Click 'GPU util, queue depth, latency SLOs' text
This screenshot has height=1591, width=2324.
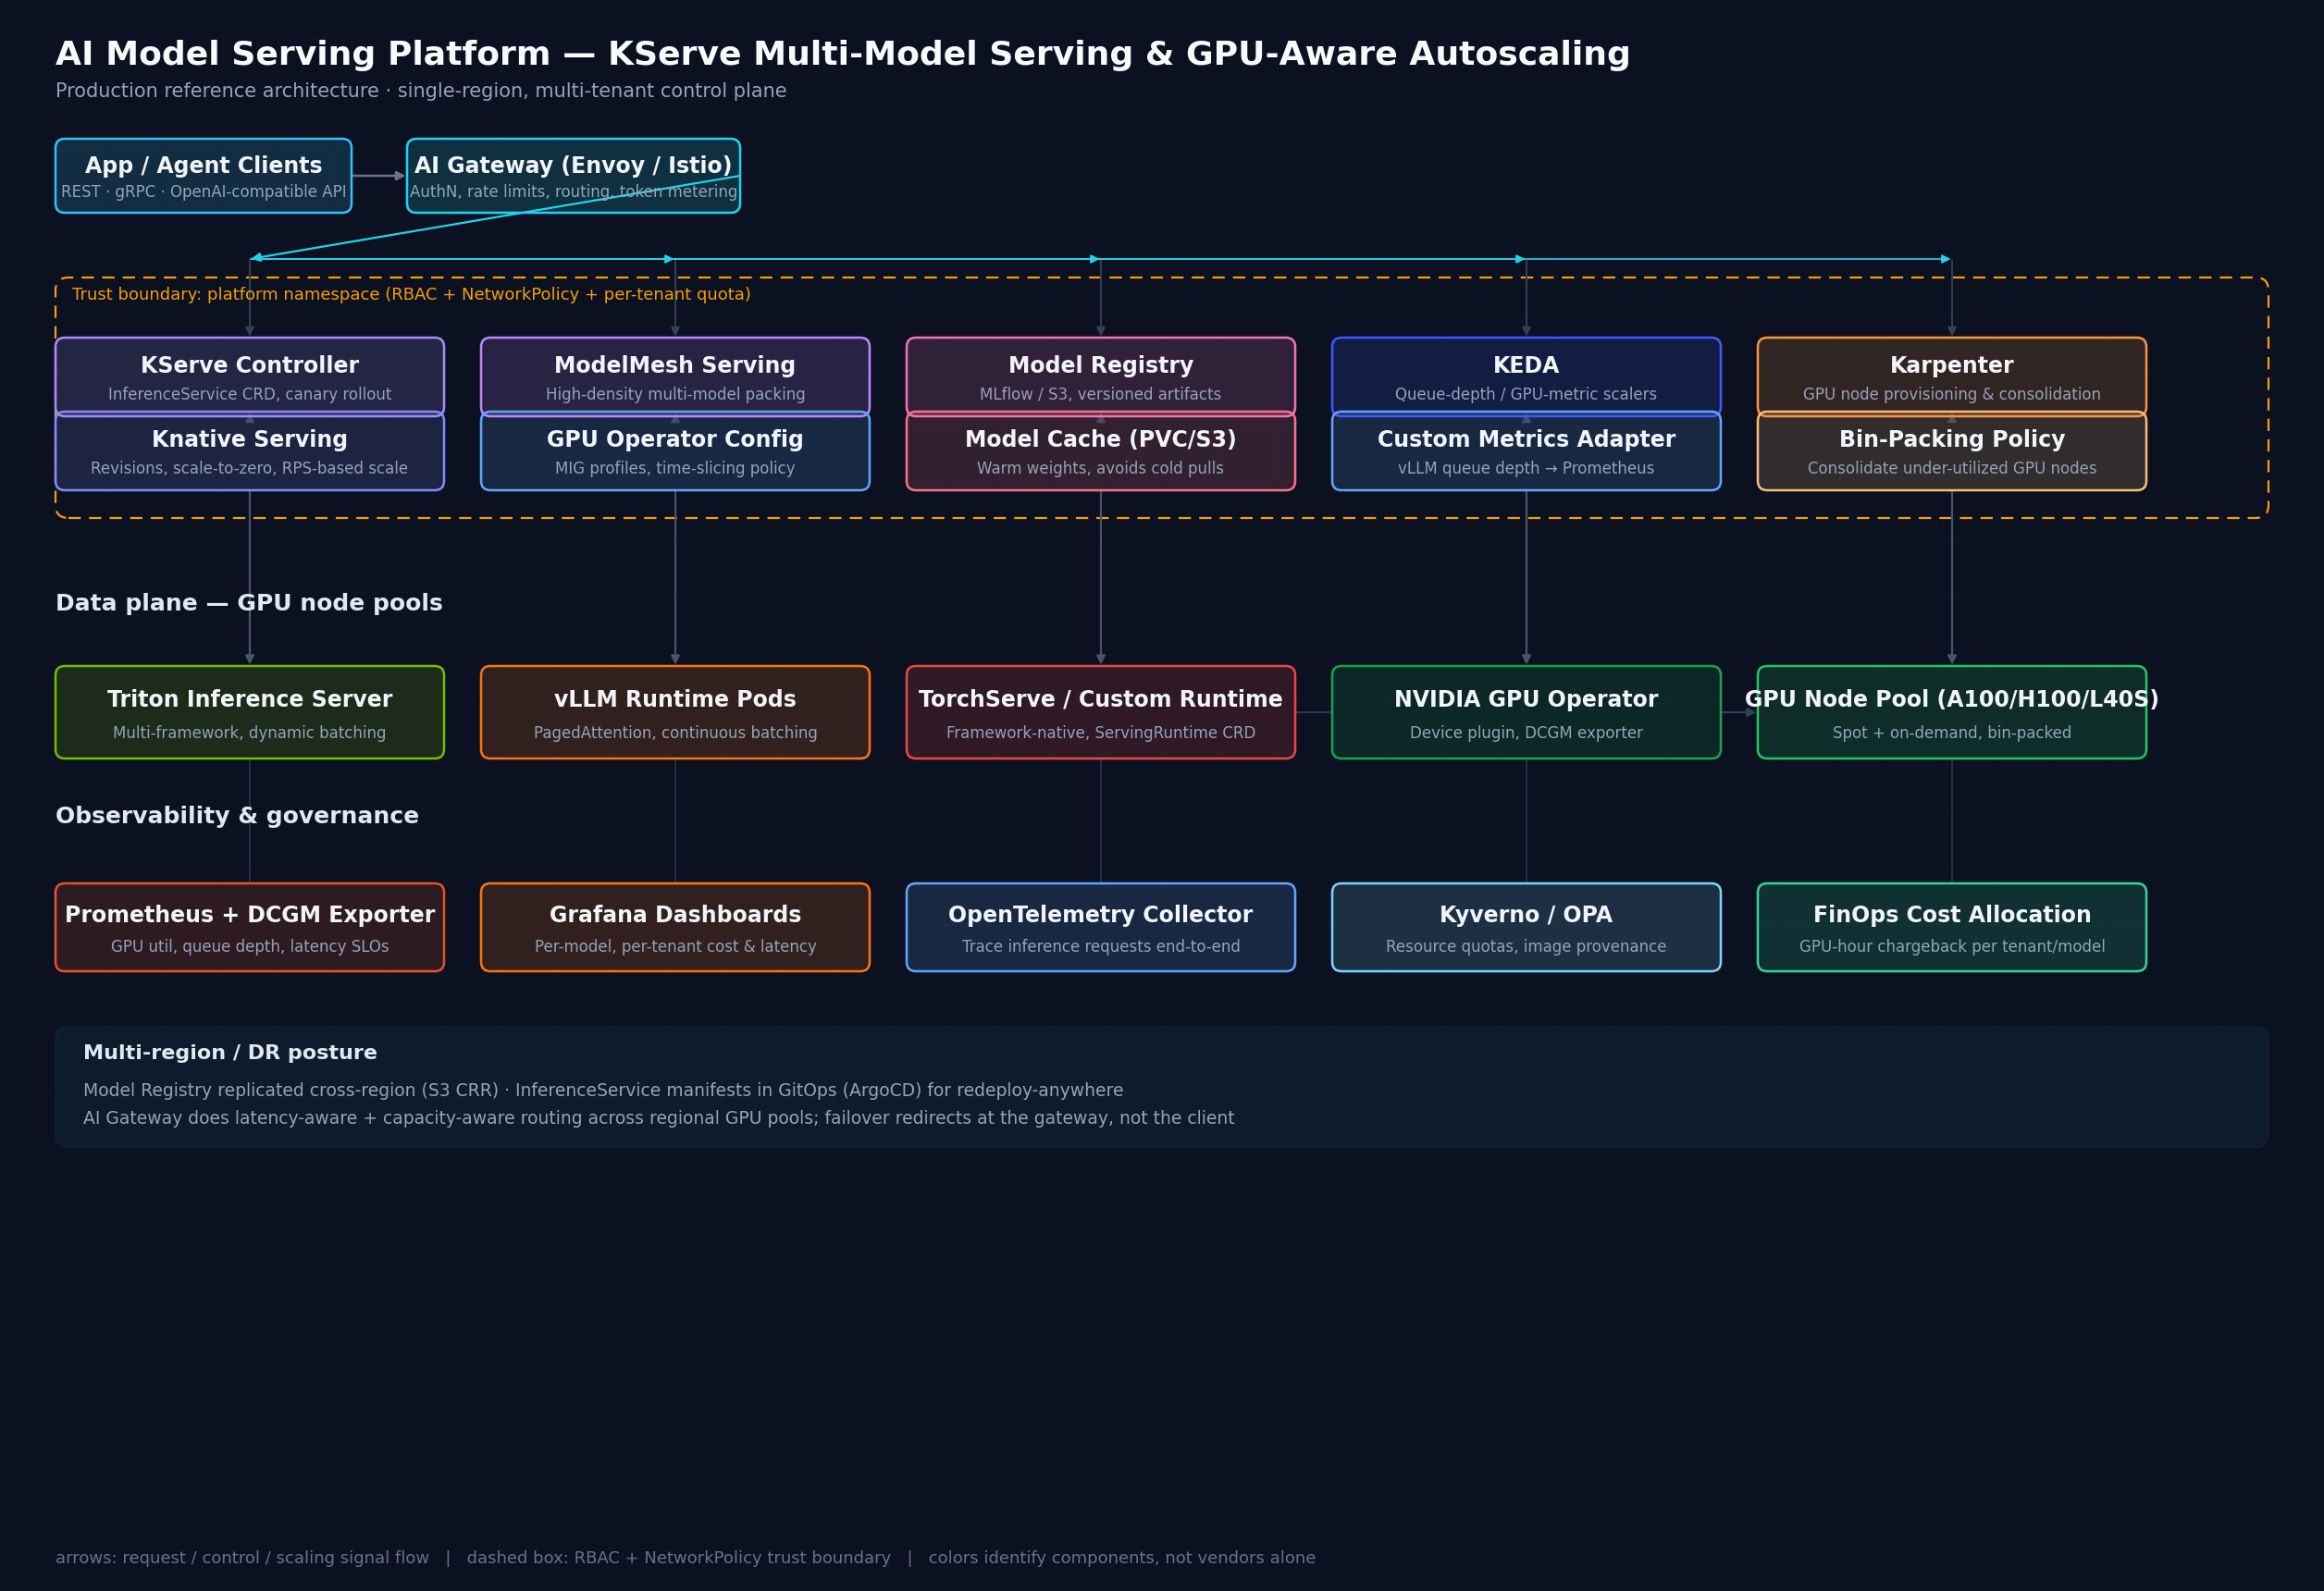tap(249, 946)
